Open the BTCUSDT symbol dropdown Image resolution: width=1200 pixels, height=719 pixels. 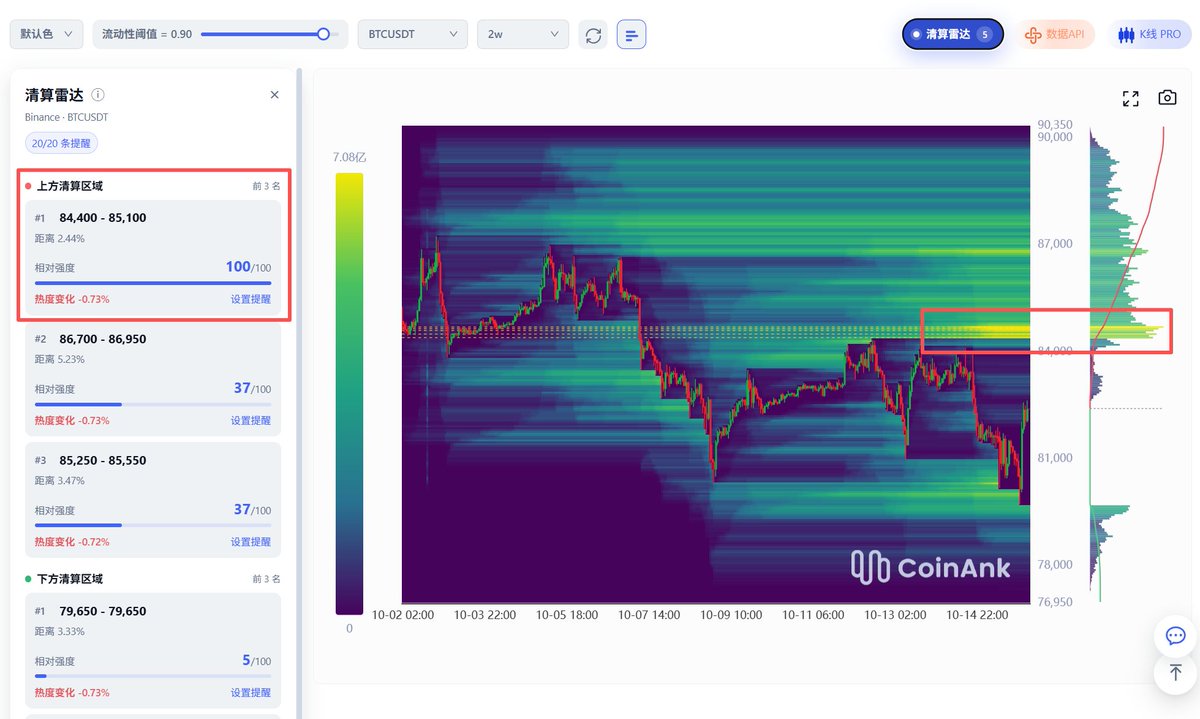tap(413, 34)
